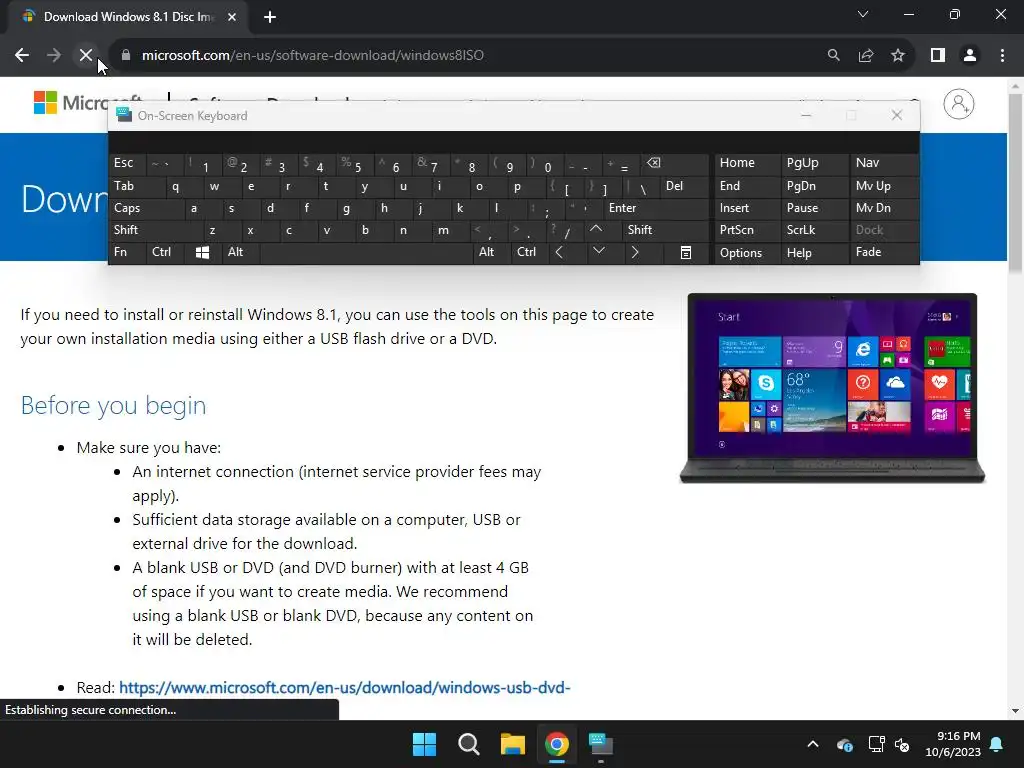Tap the context menu key on keyboard
This screenshot has height=768, width=1024.
[686, 253]
